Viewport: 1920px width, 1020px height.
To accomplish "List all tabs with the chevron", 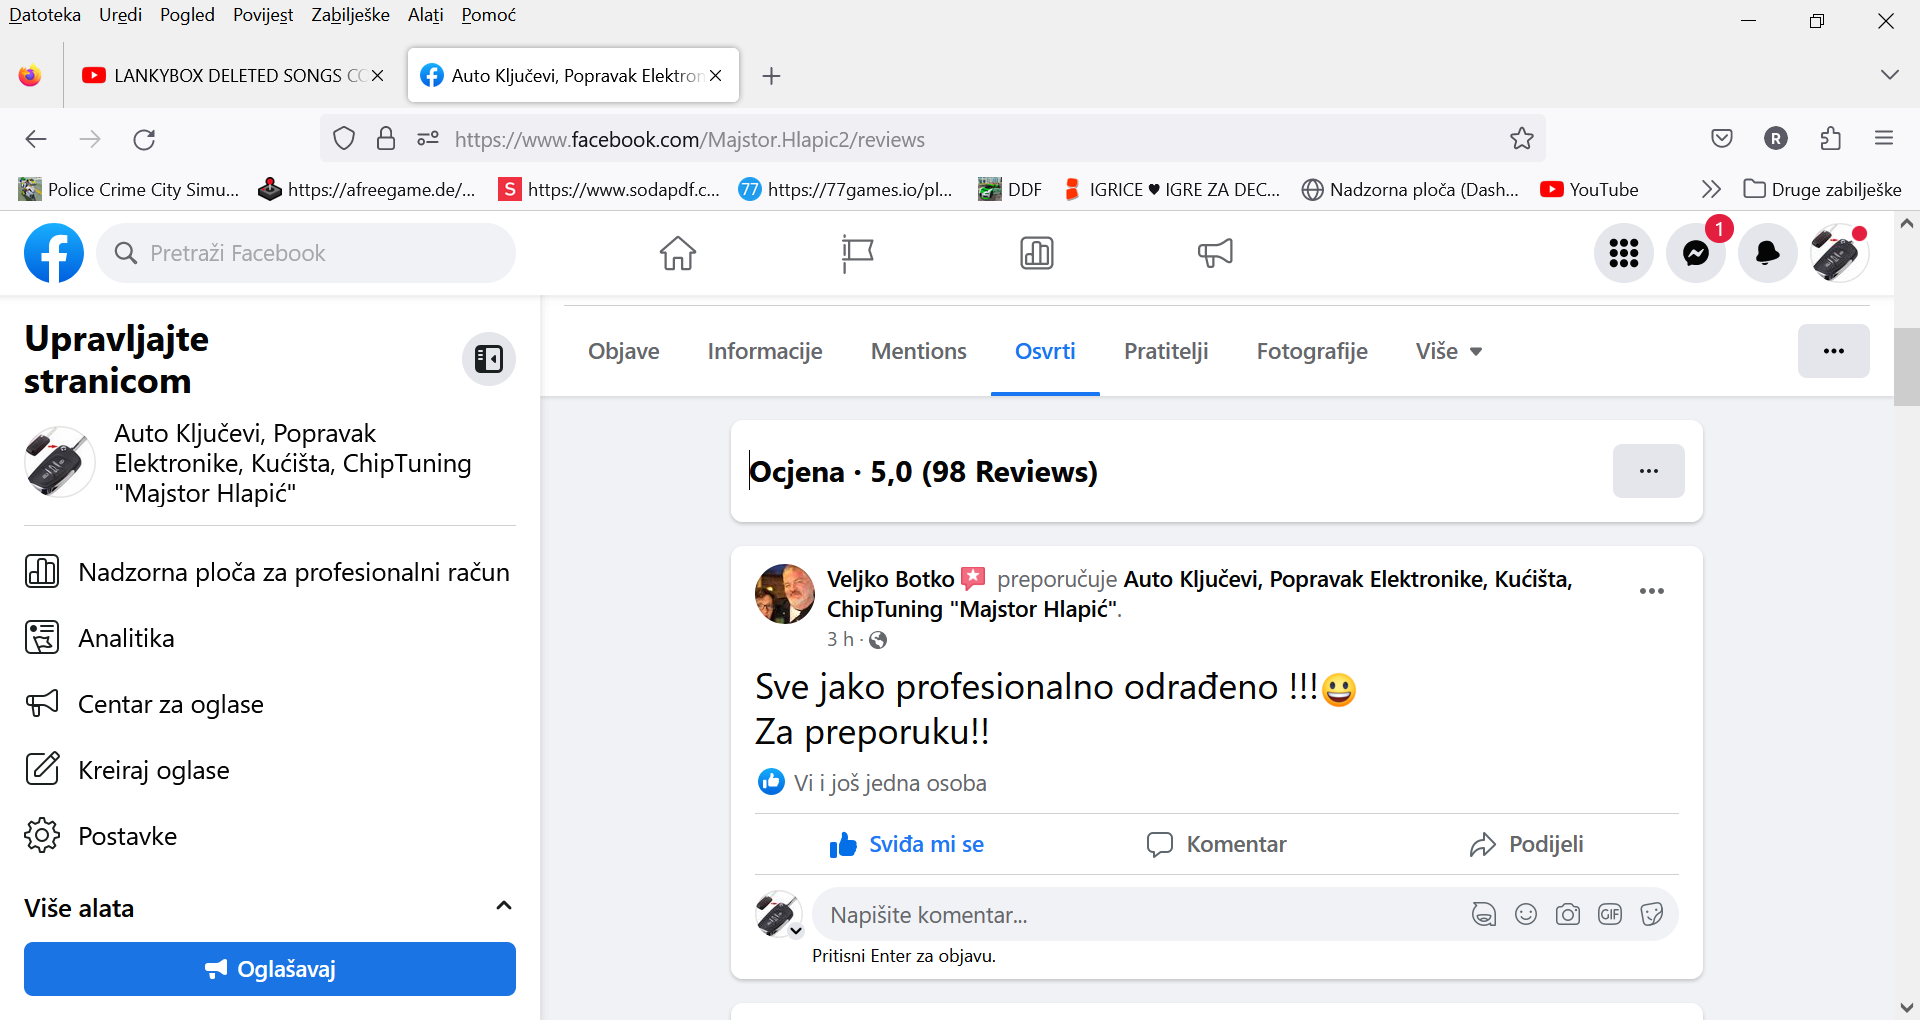I will 1889,75.
